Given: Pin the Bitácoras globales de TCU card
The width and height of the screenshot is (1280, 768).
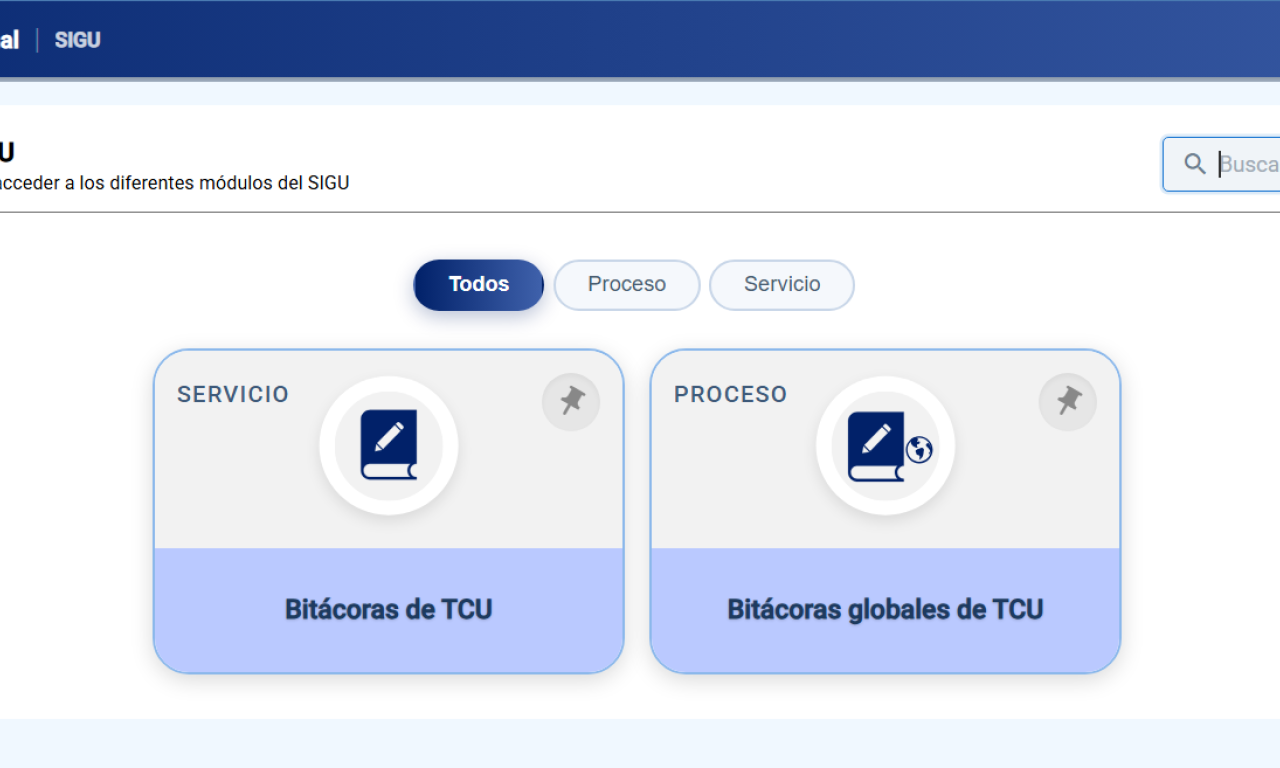Looking at the screenshot, I should (1068, 402).
